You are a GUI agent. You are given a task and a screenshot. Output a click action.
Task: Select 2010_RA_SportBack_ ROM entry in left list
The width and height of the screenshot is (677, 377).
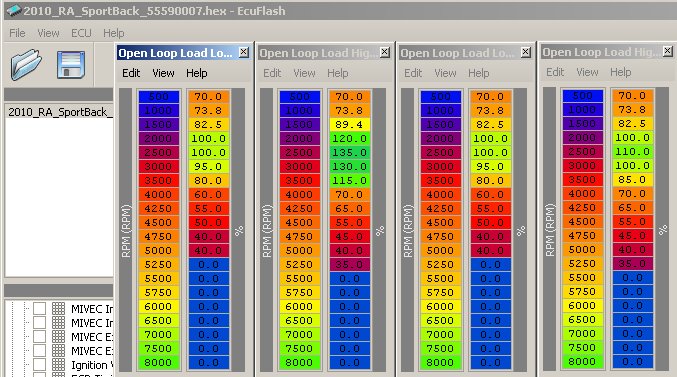click(x=60, y=112)
